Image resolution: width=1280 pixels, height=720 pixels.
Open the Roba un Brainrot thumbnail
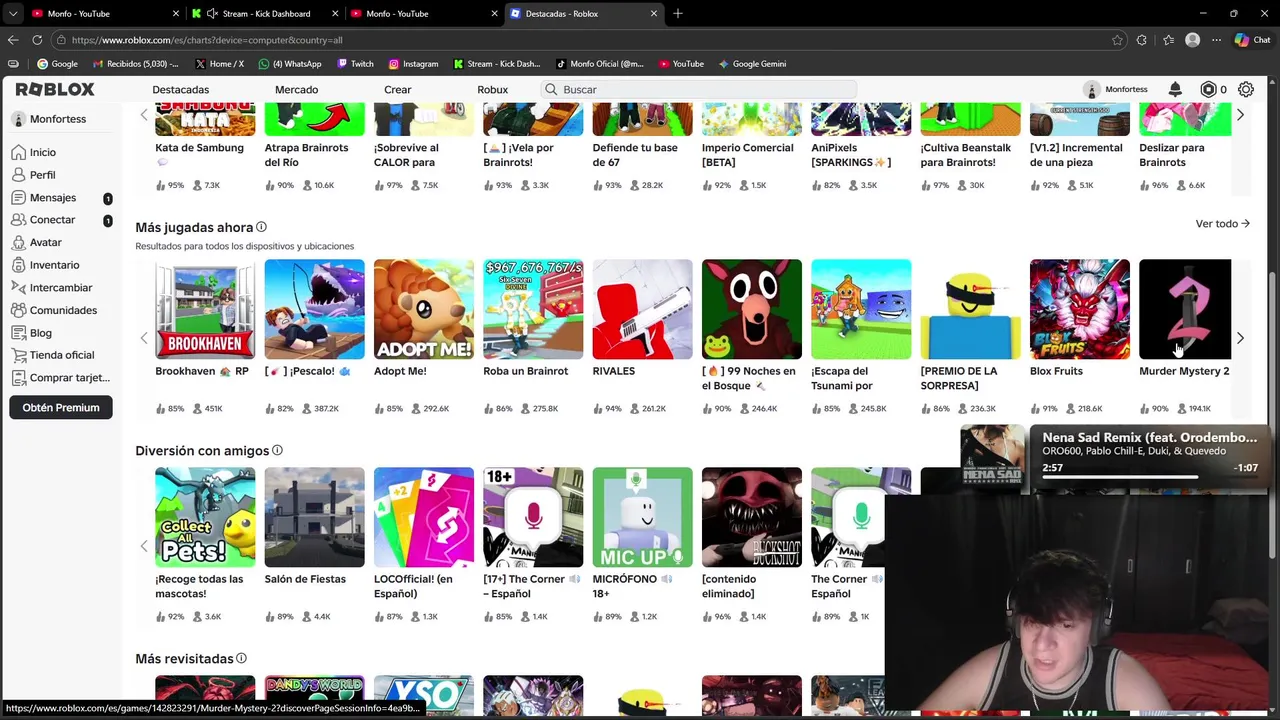point(533,309)
